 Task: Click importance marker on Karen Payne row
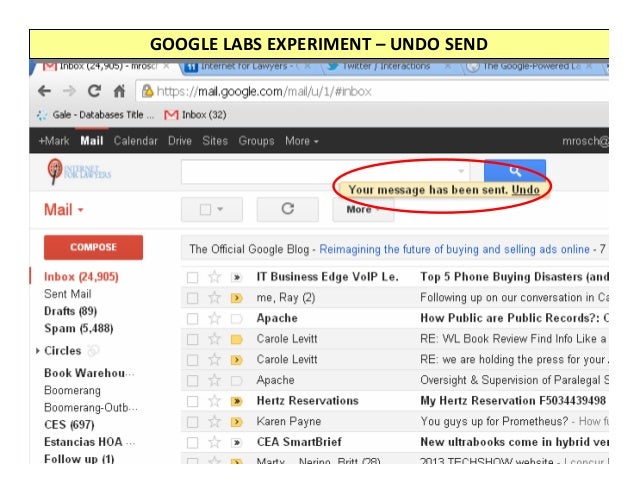236,422
